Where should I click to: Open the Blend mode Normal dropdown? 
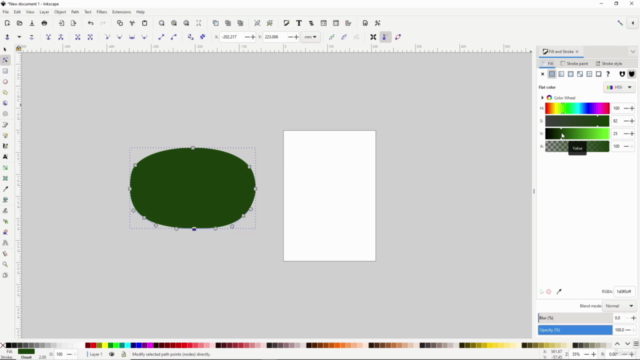(x=619, y=306)
